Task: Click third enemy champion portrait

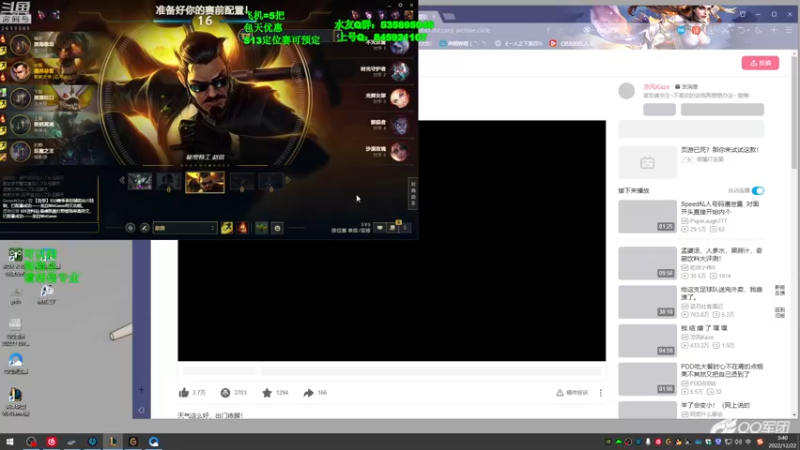Action: pyautogui.click(x=399, y=98)
